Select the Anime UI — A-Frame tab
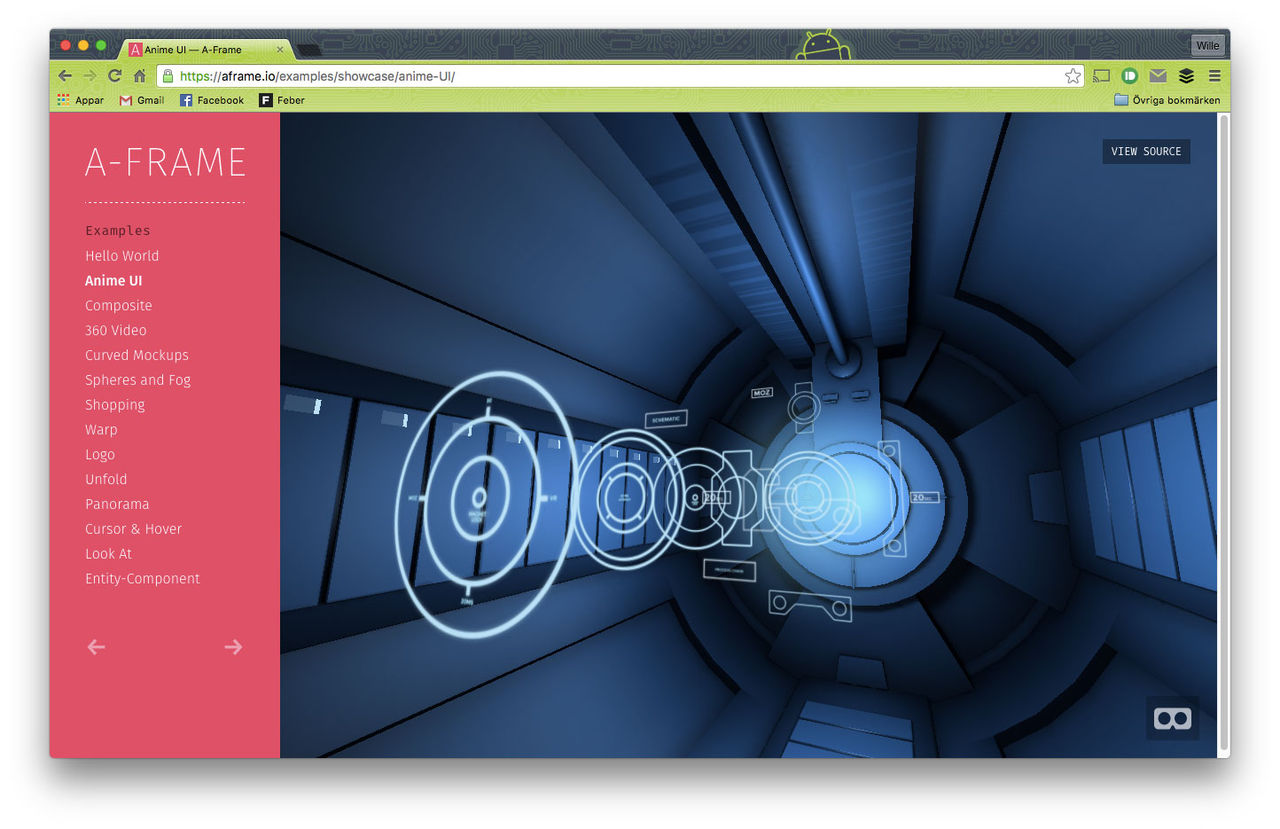 [203, 49]
